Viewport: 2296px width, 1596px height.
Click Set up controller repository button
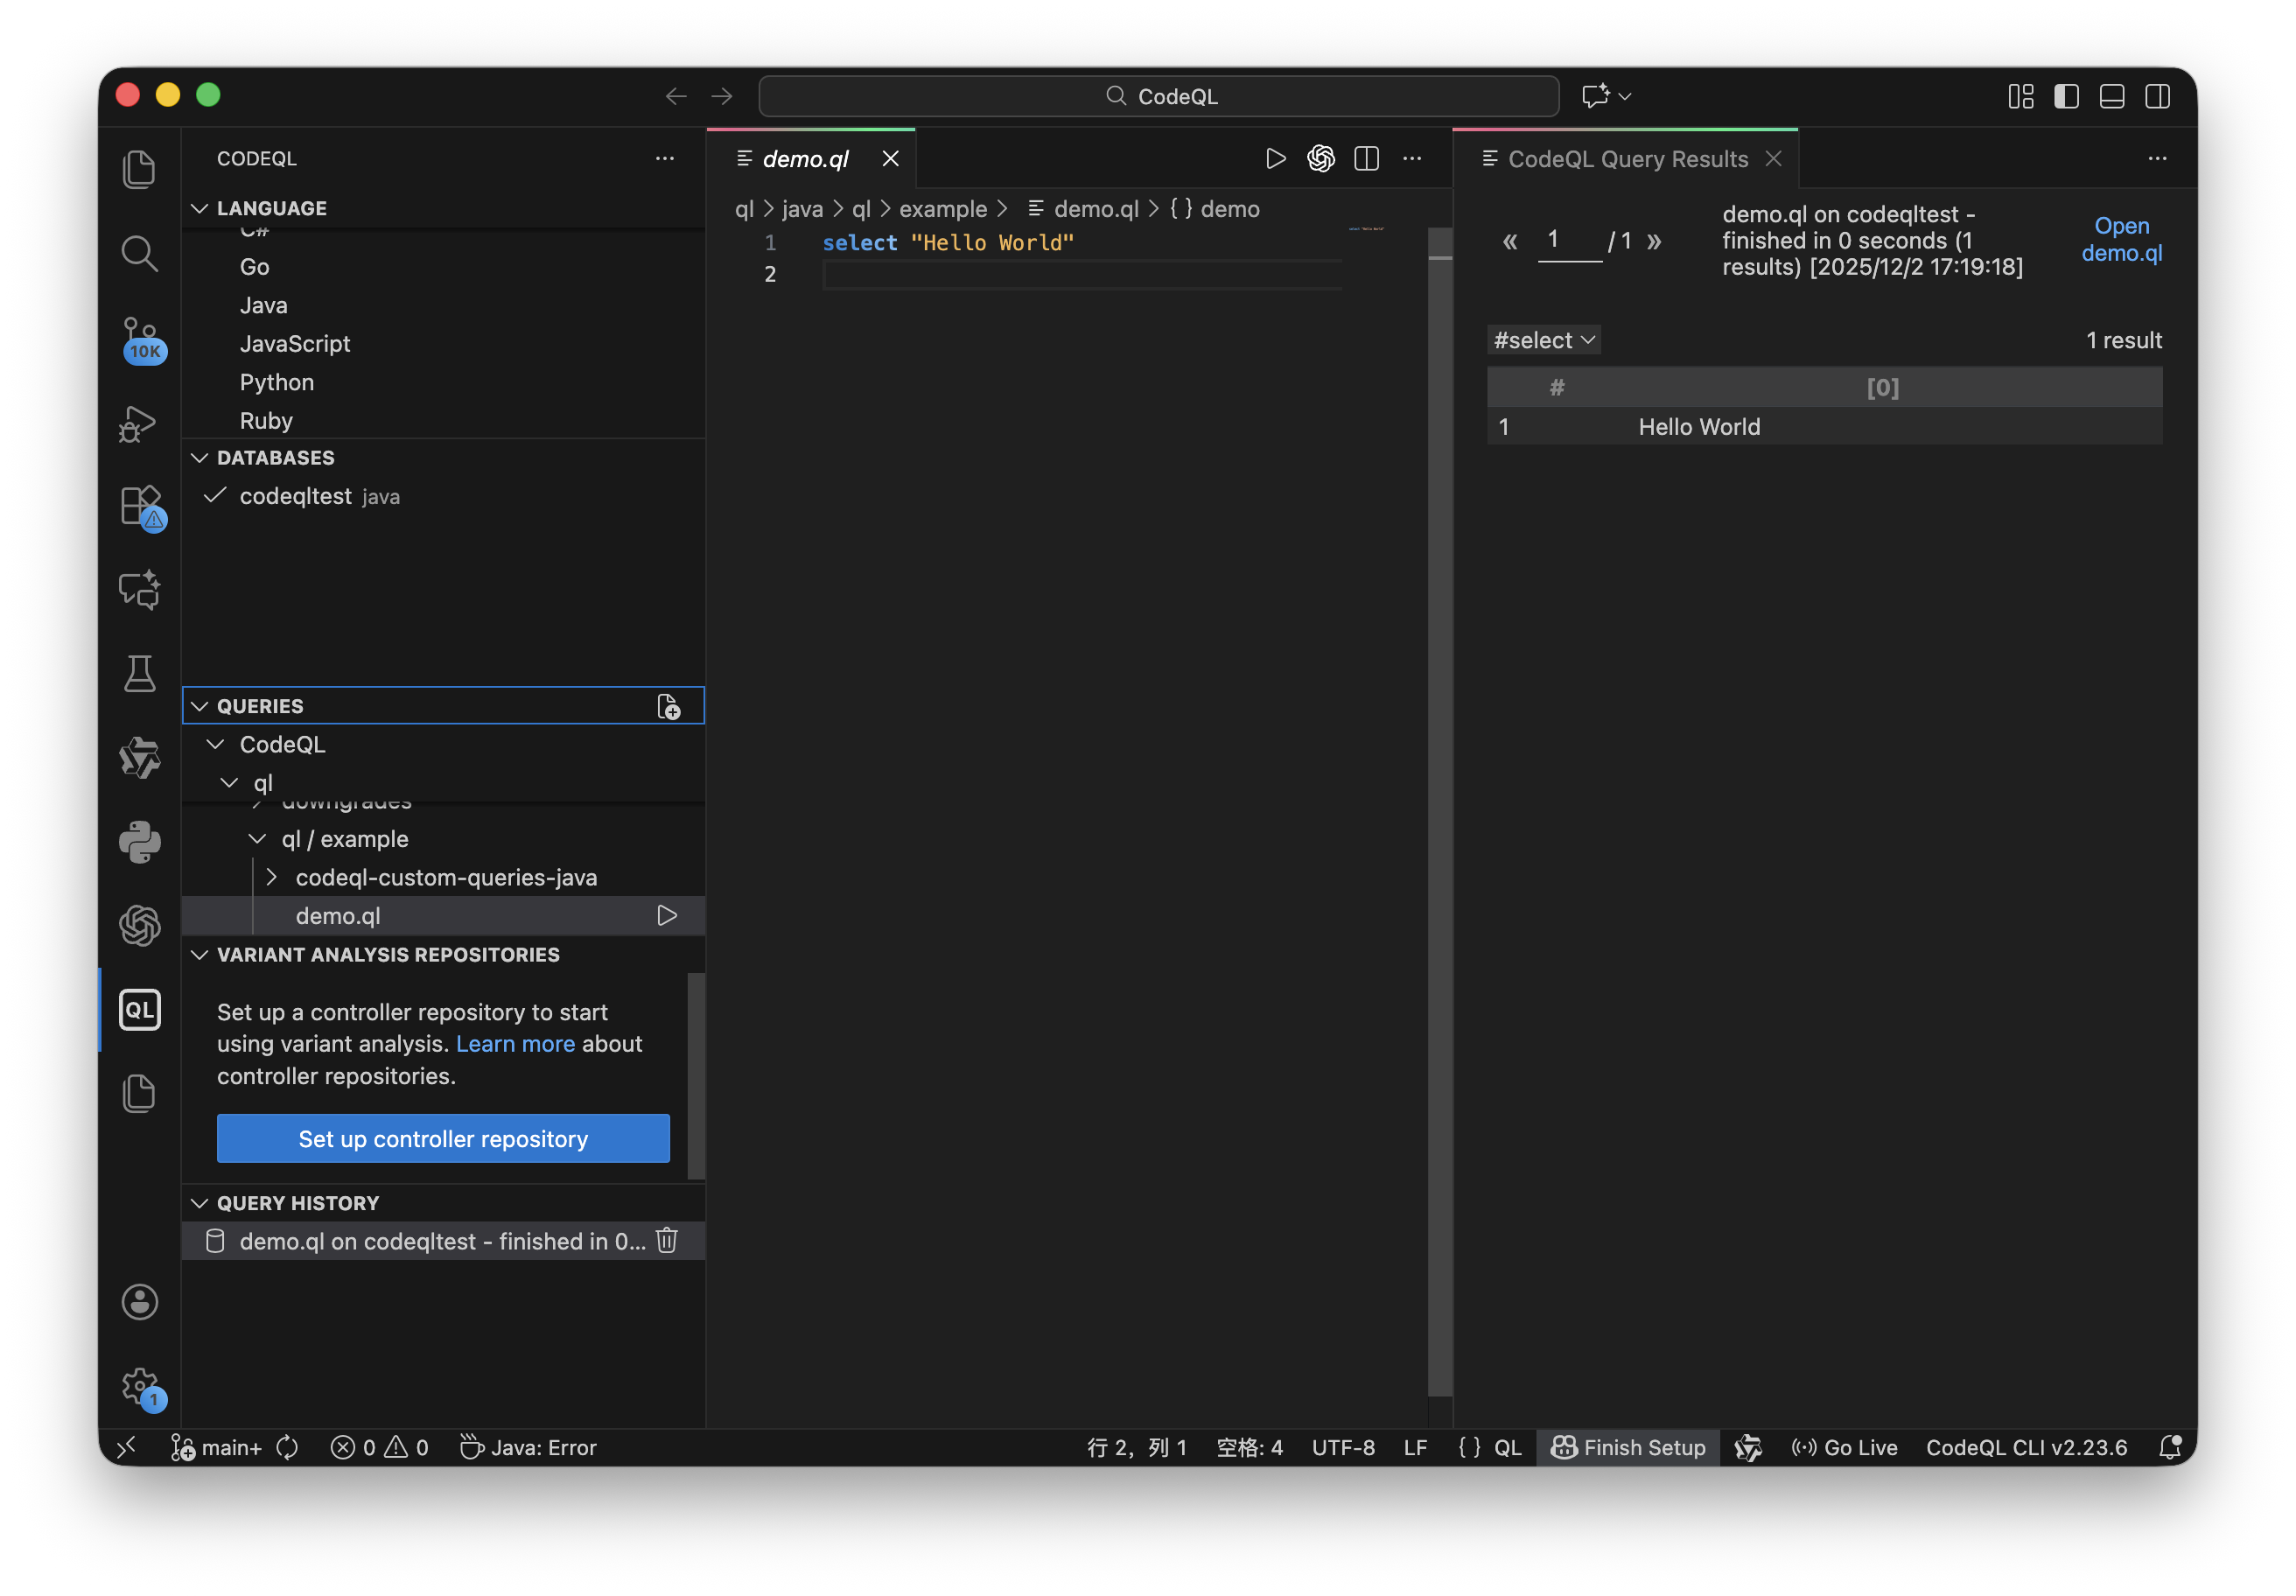(443, 1139)
